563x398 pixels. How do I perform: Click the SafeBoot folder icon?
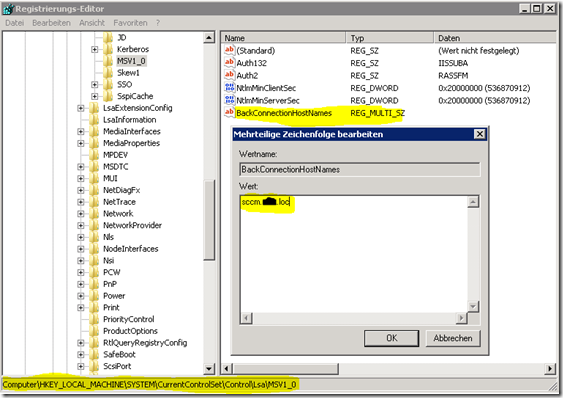[x=94, y=355]
